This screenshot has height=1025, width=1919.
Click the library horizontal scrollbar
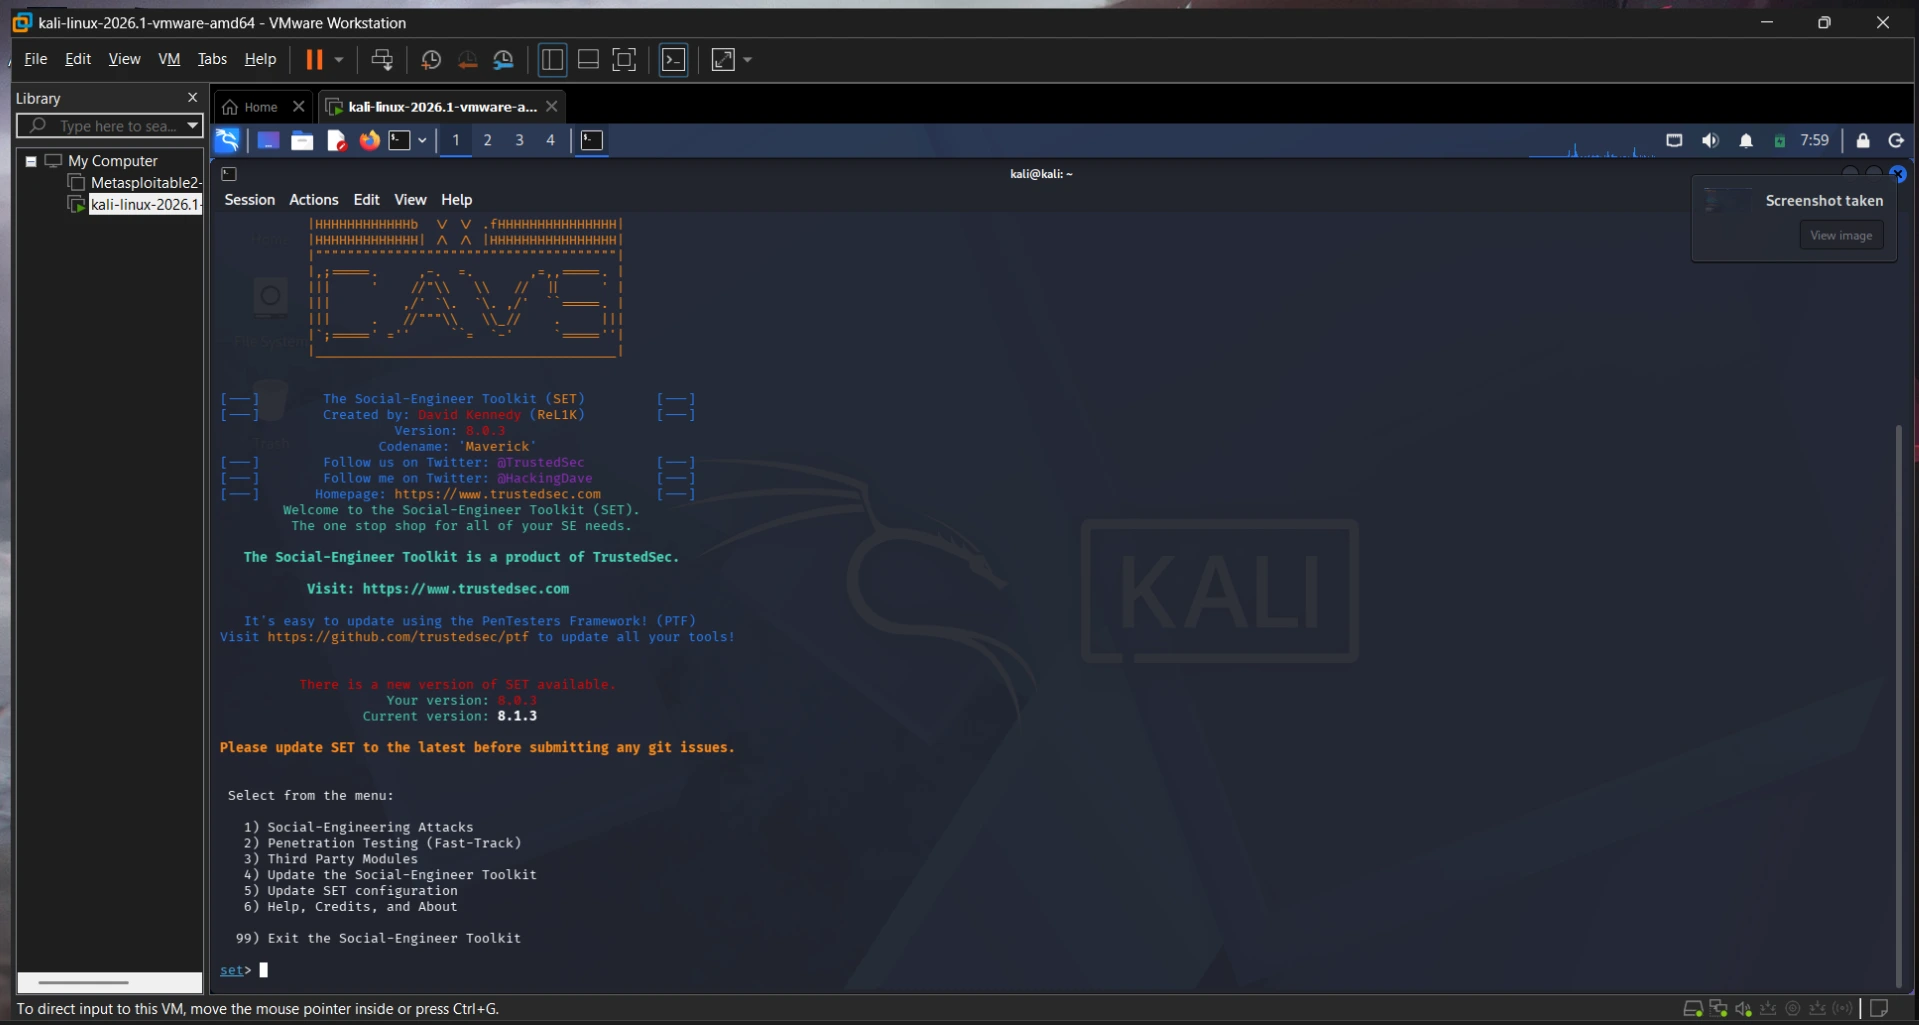point(84,983)
